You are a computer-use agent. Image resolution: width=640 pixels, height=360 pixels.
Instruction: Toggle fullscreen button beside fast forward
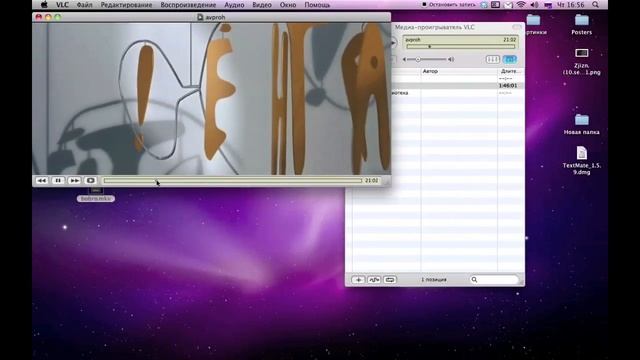click(x=91, y=180)
